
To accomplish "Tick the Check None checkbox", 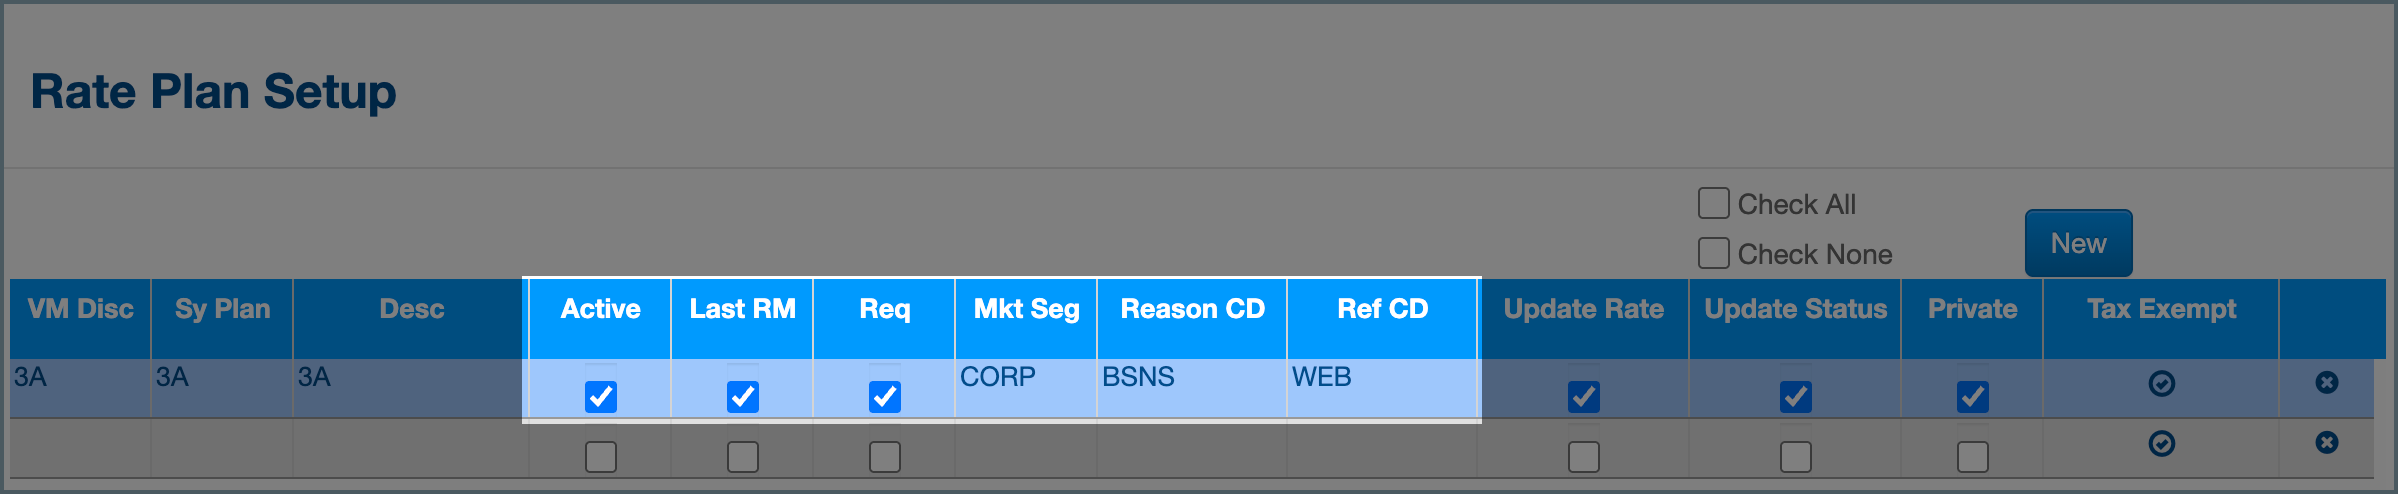I will pos(1713,253).
